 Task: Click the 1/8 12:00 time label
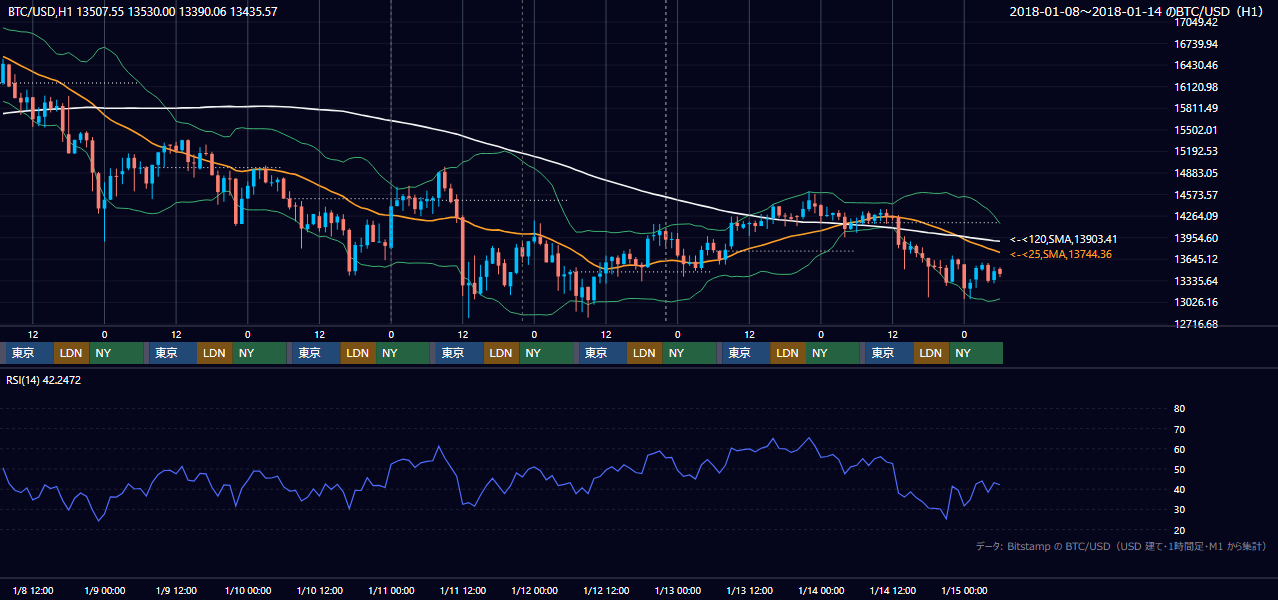point(33,589)
